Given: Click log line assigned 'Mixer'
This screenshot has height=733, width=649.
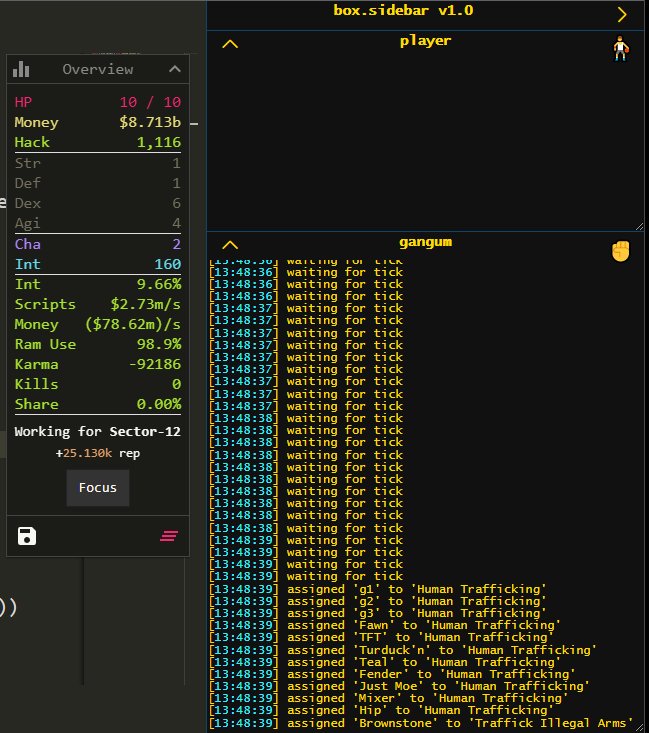Looking at the screenshot, I should point(389,698).
